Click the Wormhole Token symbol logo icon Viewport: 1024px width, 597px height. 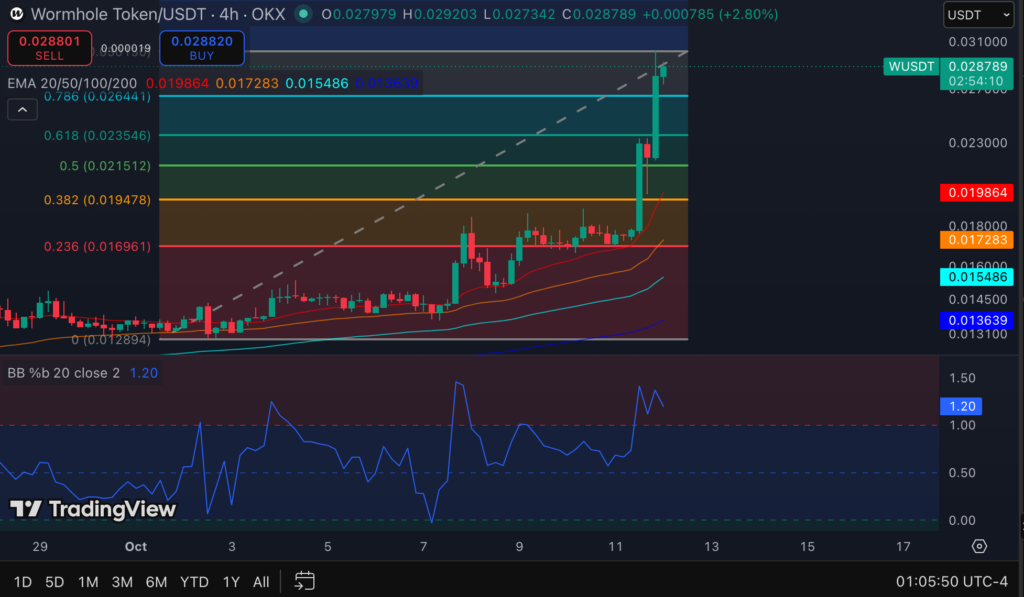point(16,14)
